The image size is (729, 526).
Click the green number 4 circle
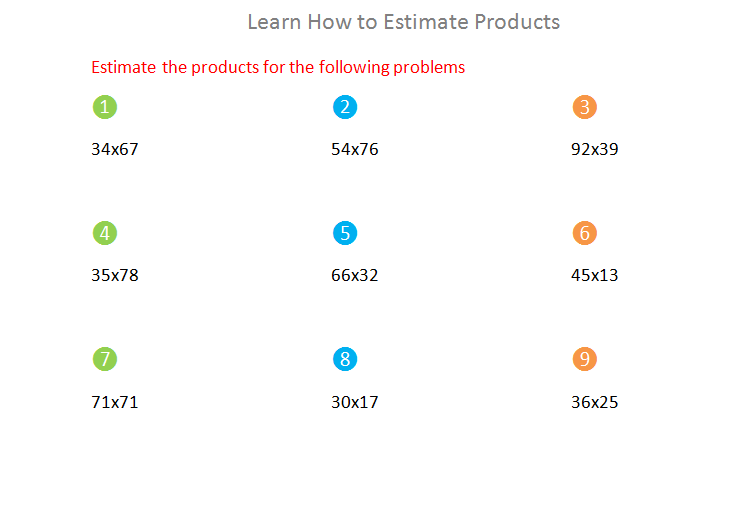coord(105,233)
